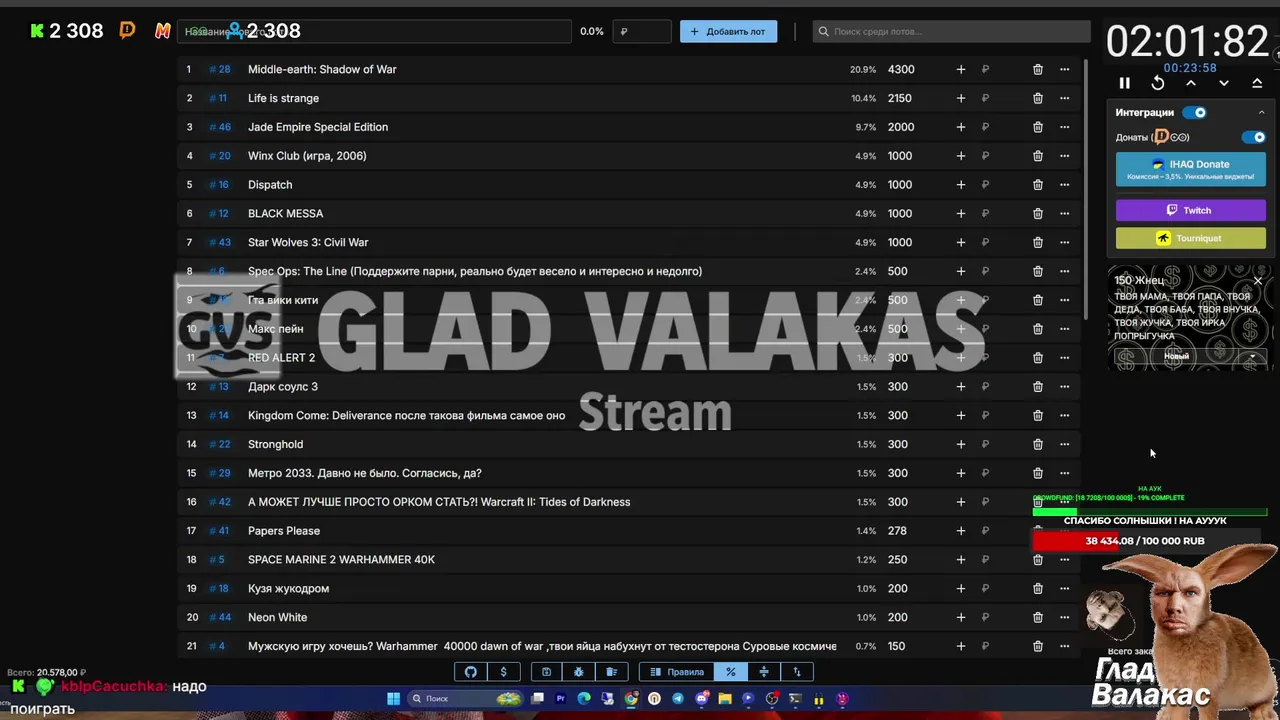Delete the Stronghold lot
Image resolution: width=1280 pixels, height=720 pixels.
click(1038, 444)
